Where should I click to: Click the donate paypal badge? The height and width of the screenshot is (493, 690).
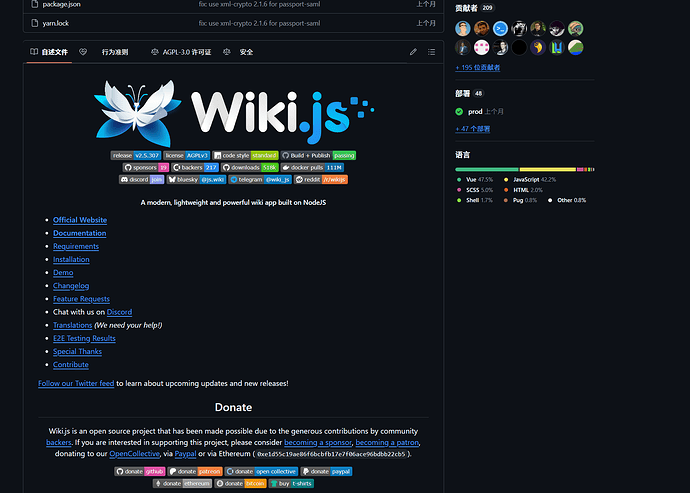(x=326, y=471)
